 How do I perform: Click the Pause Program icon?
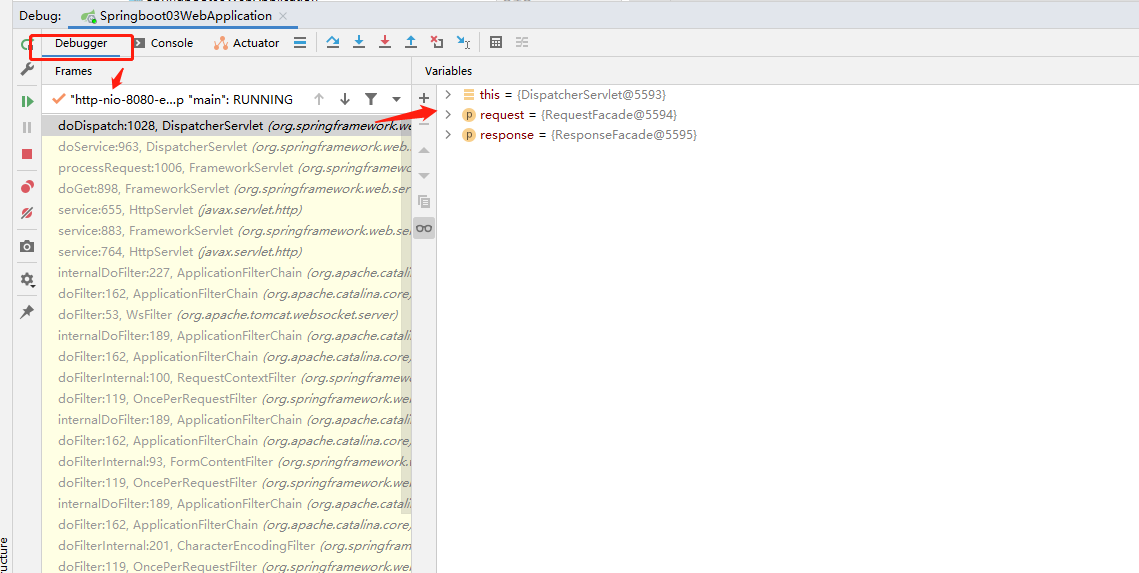[x=27, y=128]
